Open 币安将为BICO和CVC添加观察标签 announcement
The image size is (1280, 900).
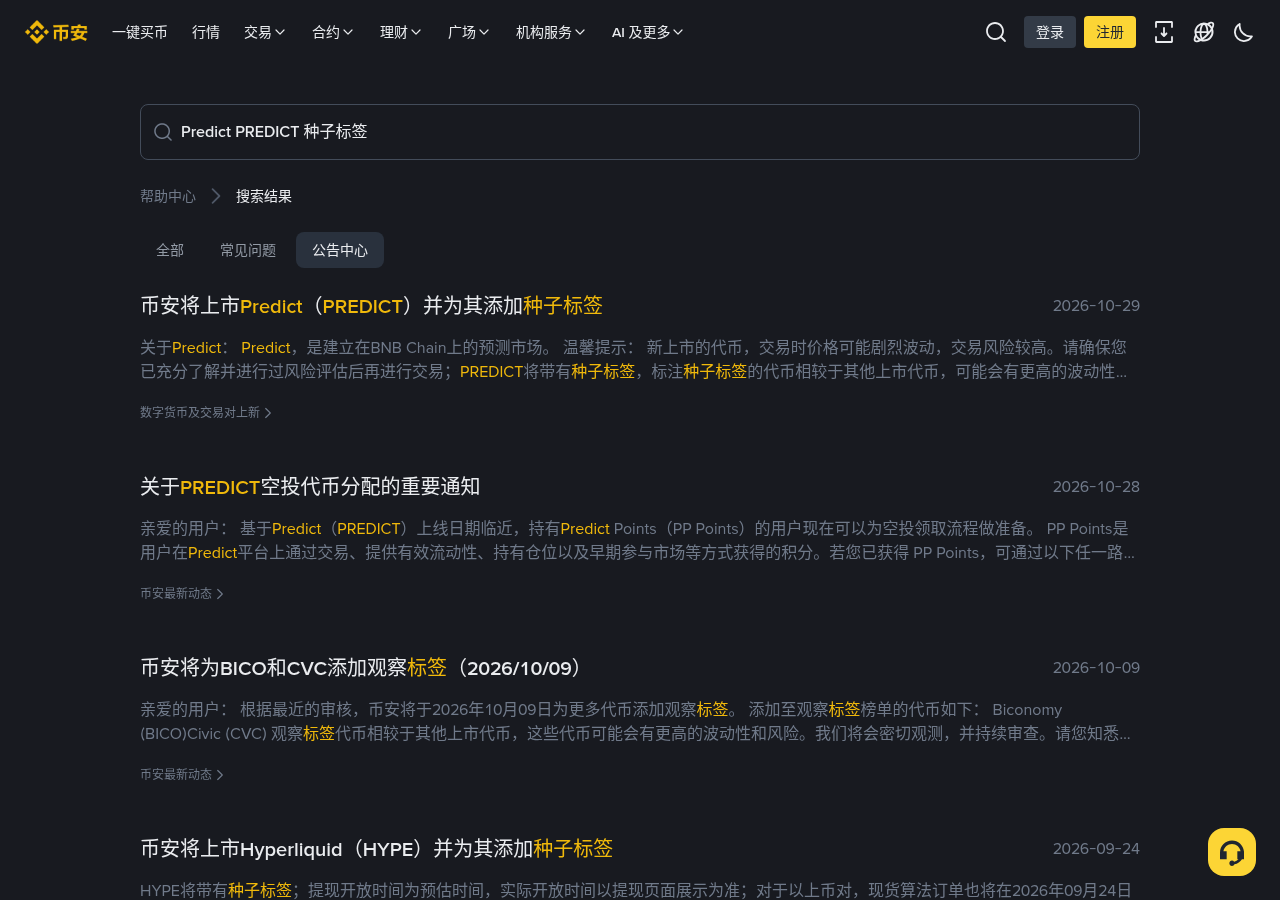[x=363, y=668]
